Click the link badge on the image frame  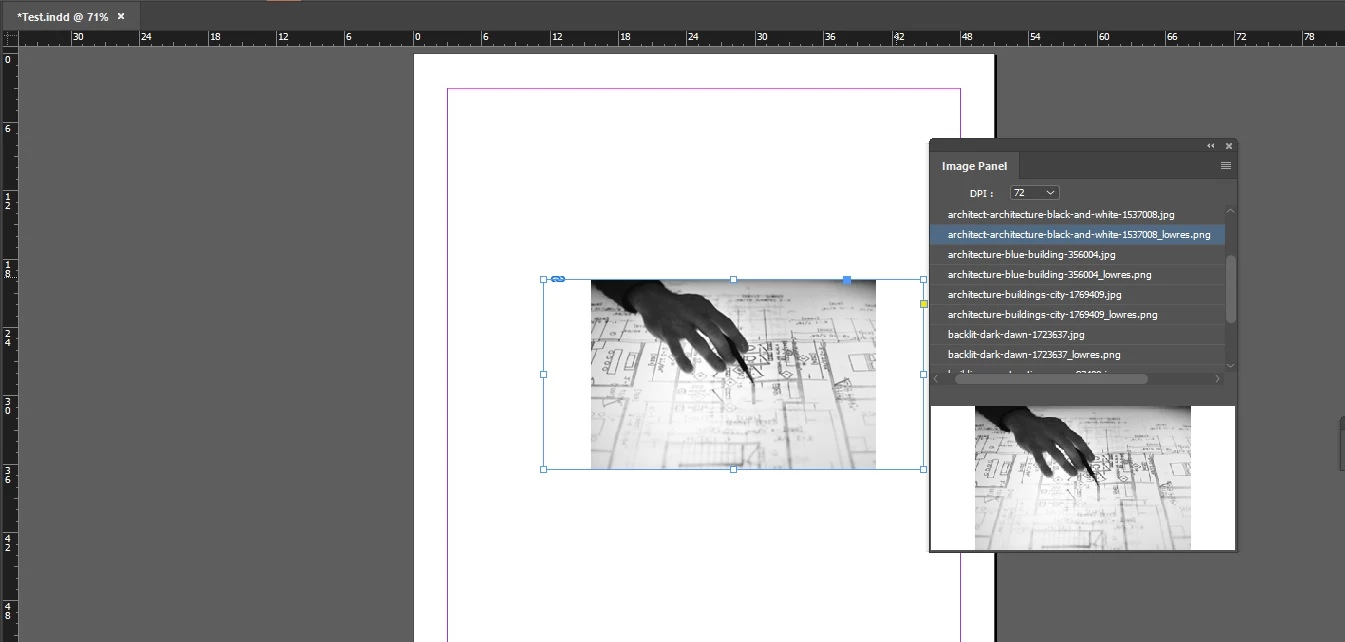tap(558, 279)
